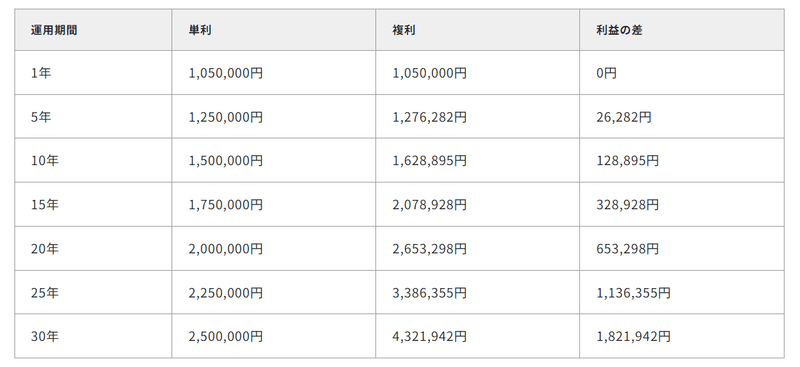
Task: Select the 25年 row label cell
Action: pos(93,292)
